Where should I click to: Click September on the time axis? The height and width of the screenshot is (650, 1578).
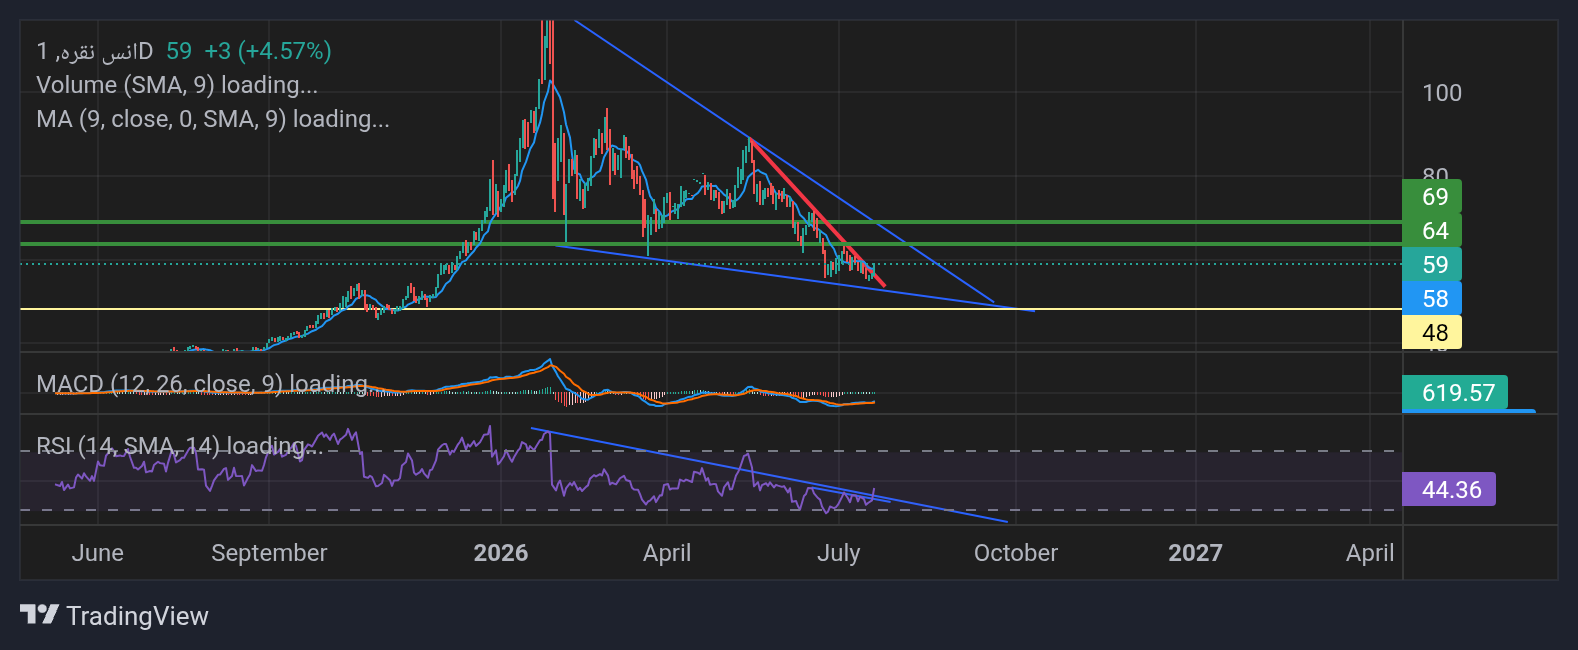(269, 553)
